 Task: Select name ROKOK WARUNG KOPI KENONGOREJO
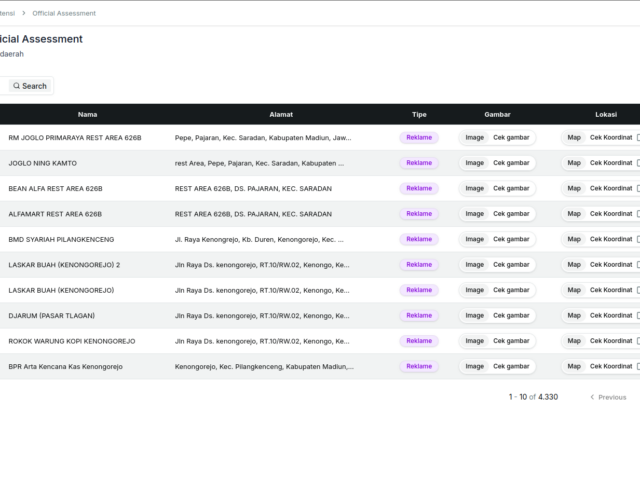point(72,341)
